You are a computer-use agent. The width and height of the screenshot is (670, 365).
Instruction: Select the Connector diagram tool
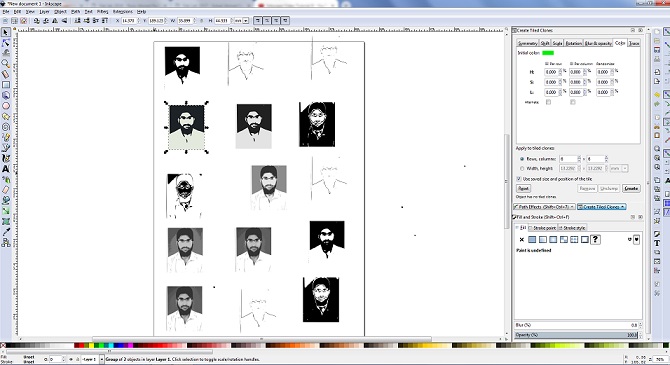click(x=6, y=243)
